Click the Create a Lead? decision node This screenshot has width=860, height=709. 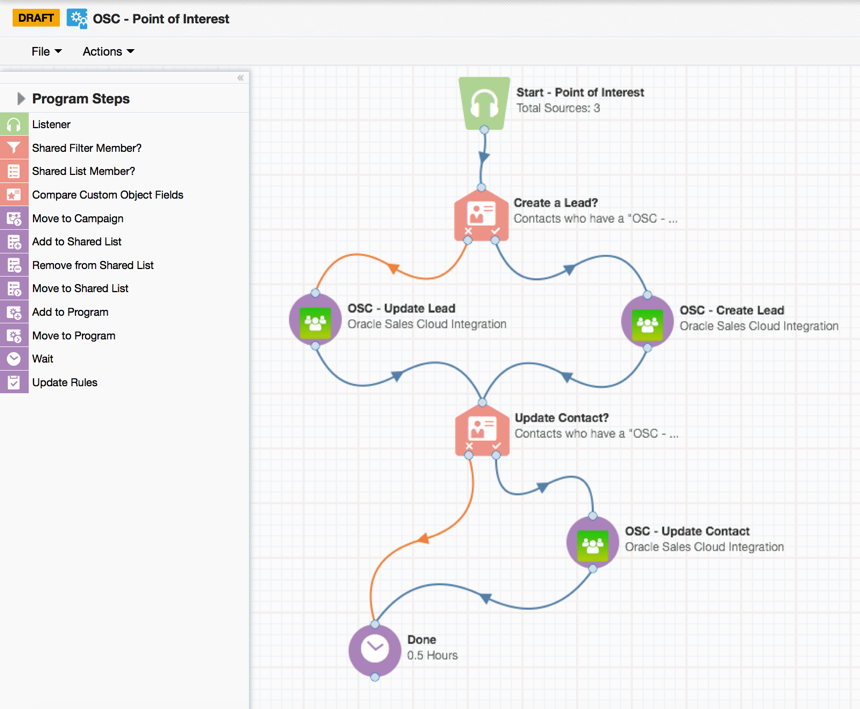pos(482,214)
